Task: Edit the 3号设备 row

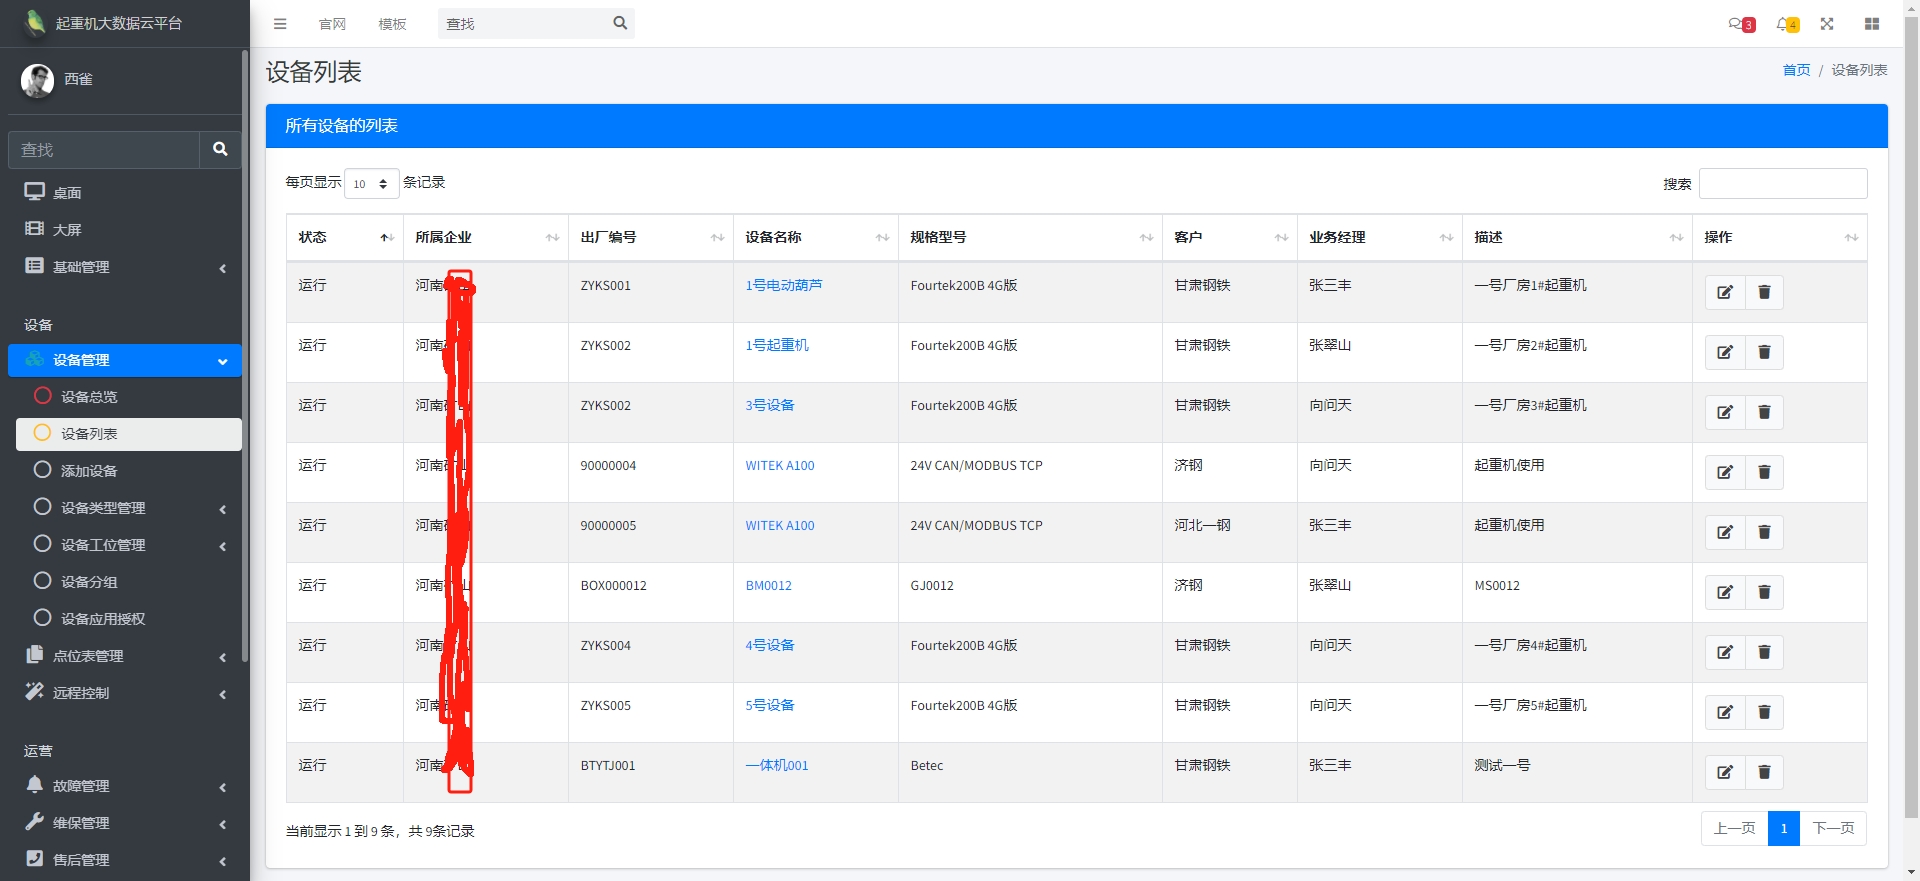Action: tap(1725, 412)
